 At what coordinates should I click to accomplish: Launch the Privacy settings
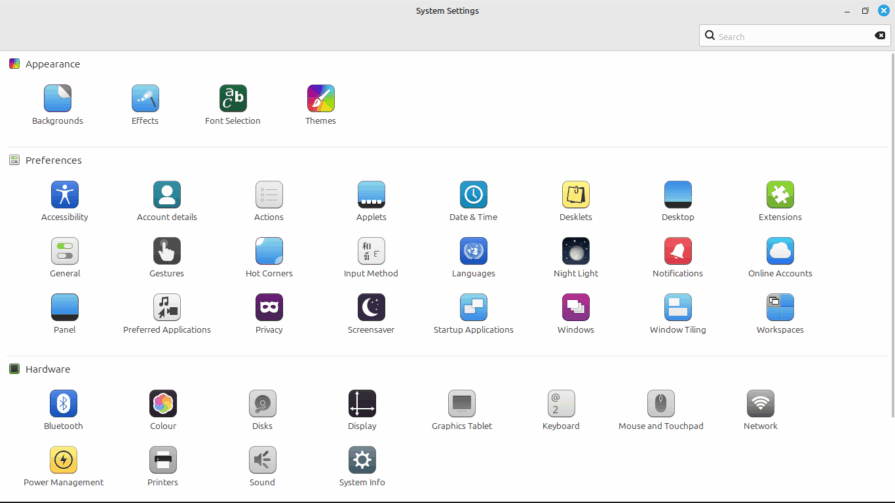269,307
